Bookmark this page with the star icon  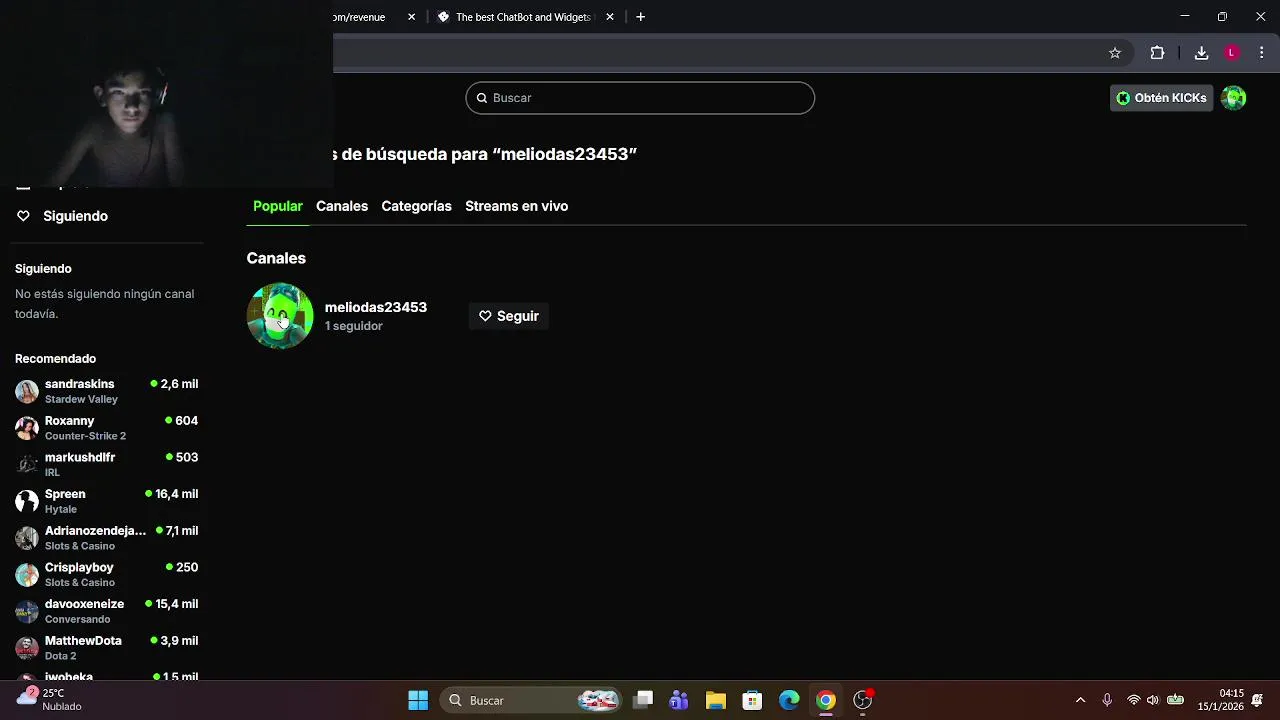(1115, 53)
